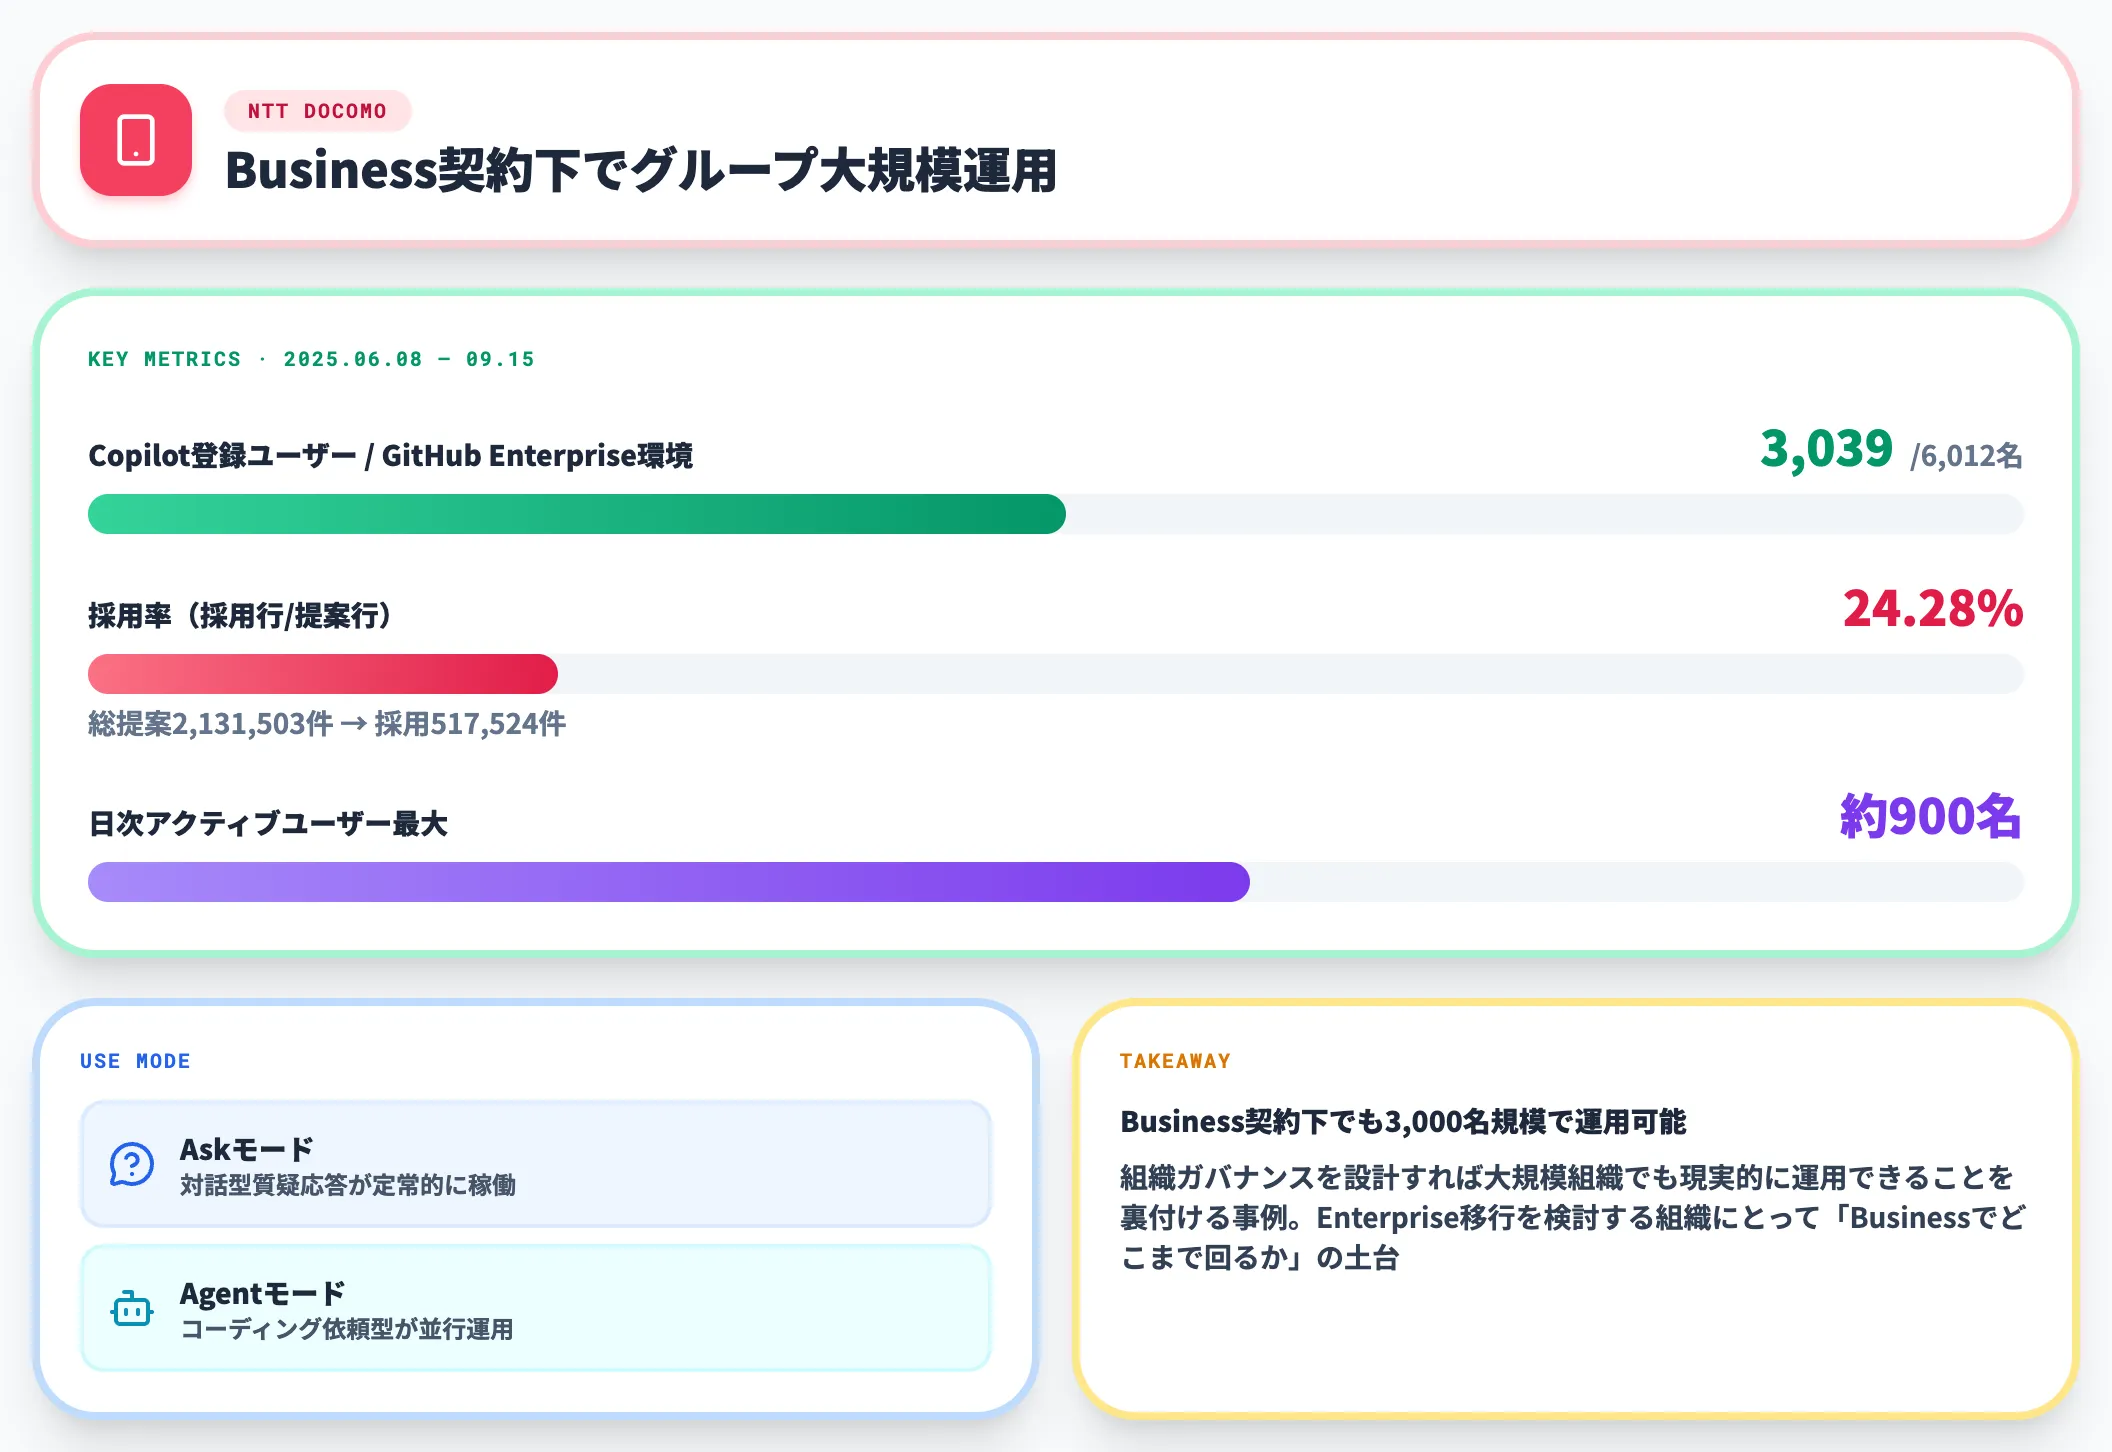This screenshot has height=1452, width=2112.
Task: Click the KEY METRICS date range label
Action: pos(311,359)
